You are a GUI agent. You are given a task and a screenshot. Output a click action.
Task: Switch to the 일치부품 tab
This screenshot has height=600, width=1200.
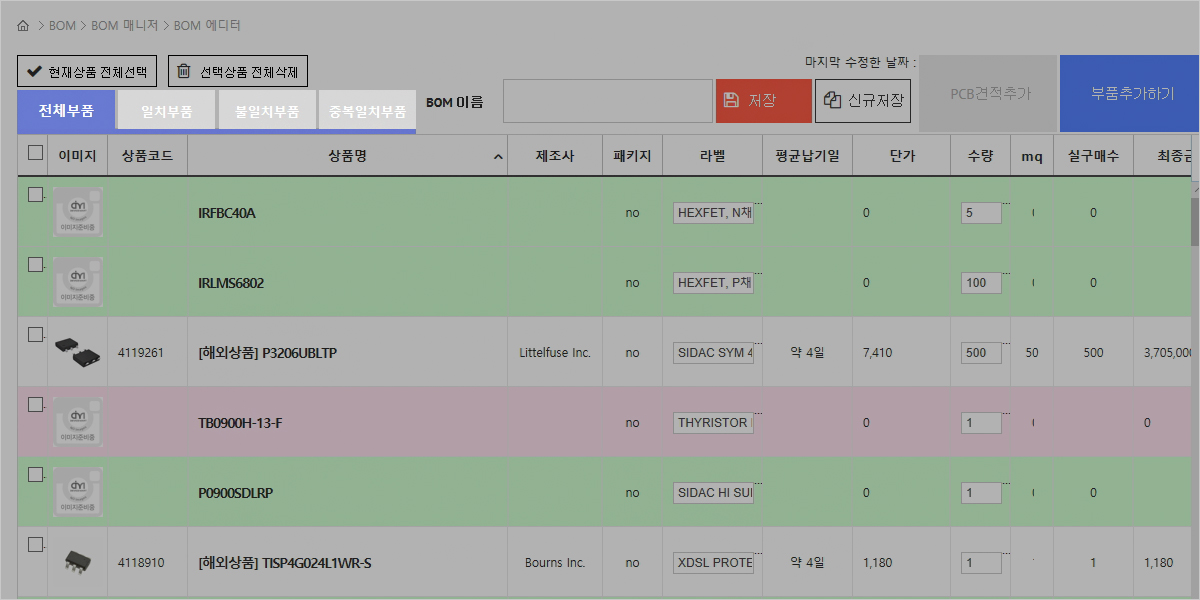click(166, 111)
